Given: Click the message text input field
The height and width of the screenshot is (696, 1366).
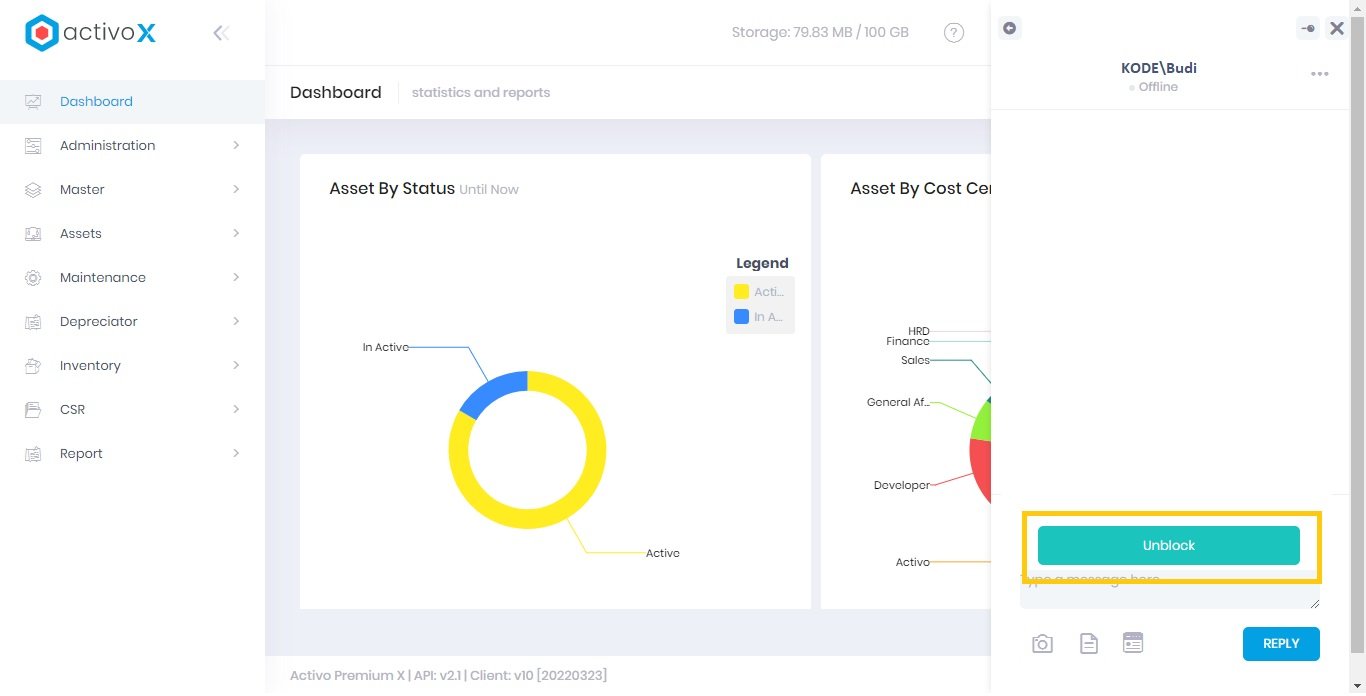Looking at the screenshot, I should [1168, 594].
